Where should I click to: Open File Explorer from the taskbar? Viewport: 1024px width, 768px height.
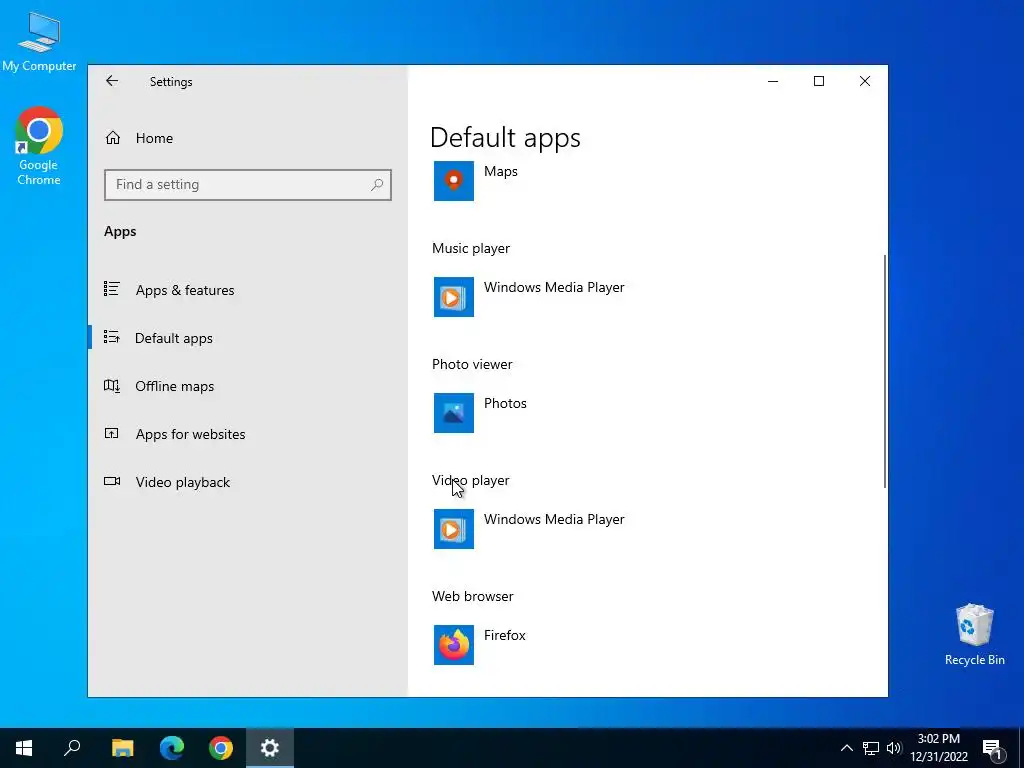click(122, 748)
